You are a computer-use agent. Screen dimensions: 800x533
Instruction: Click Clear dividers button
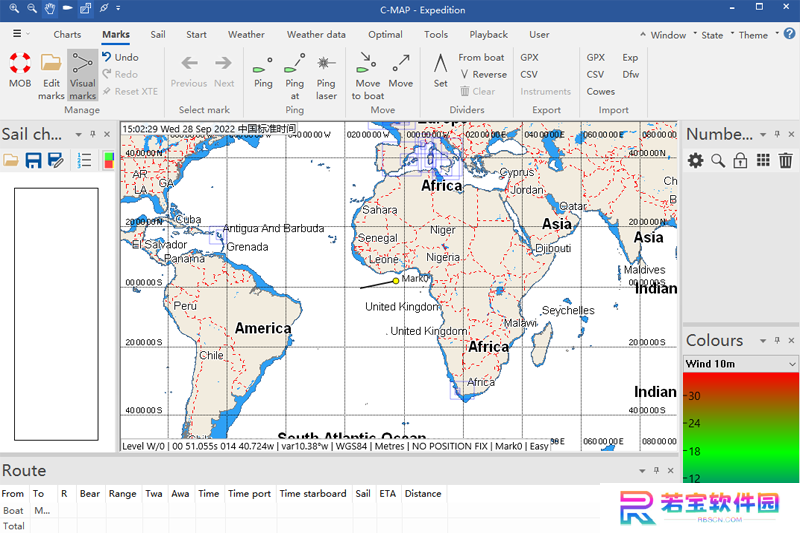(x=478, y=91)
